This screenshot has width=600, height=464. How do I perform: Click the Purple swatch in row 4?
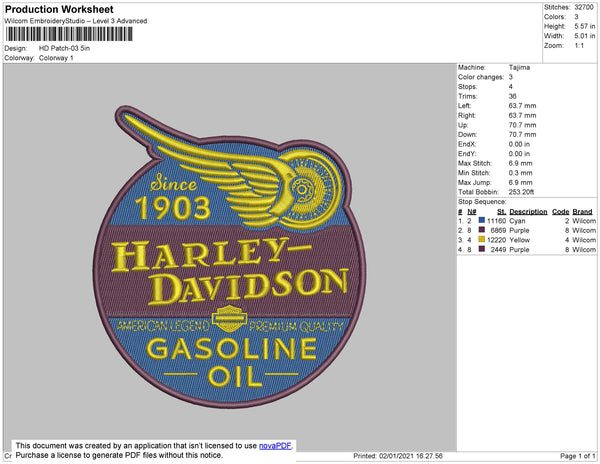tap(482, 249)
